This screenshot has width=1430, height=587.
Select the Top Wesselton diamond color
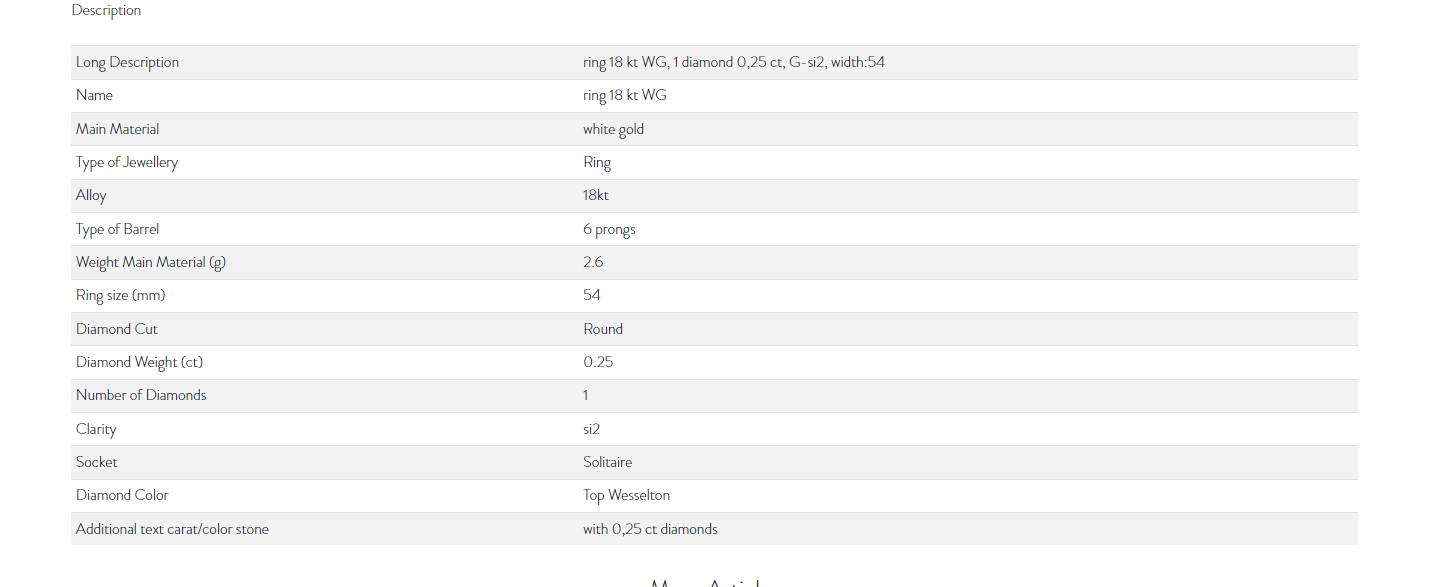click(627, 495)
